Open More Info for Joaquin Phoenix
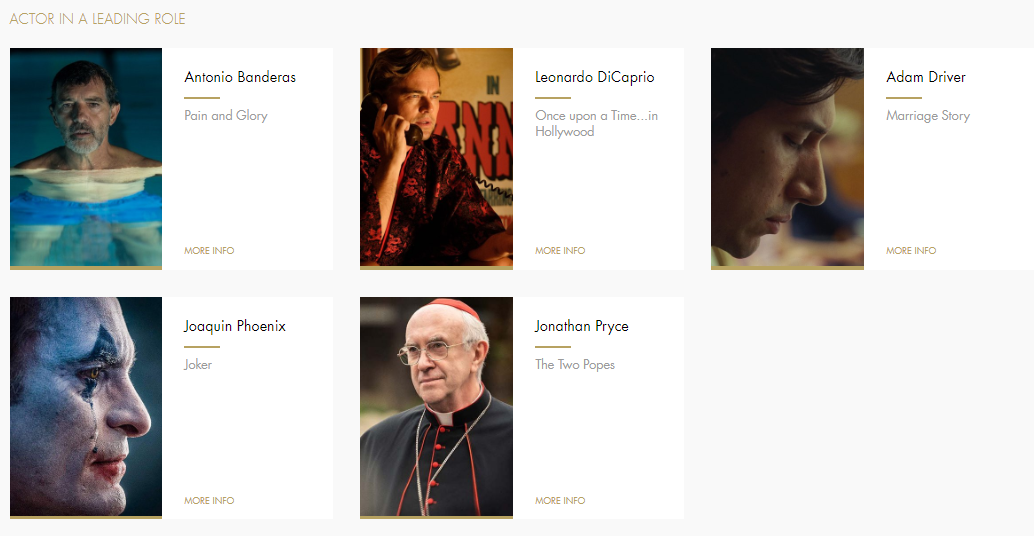Screen dimensions: 1034x536 [209, 501]
